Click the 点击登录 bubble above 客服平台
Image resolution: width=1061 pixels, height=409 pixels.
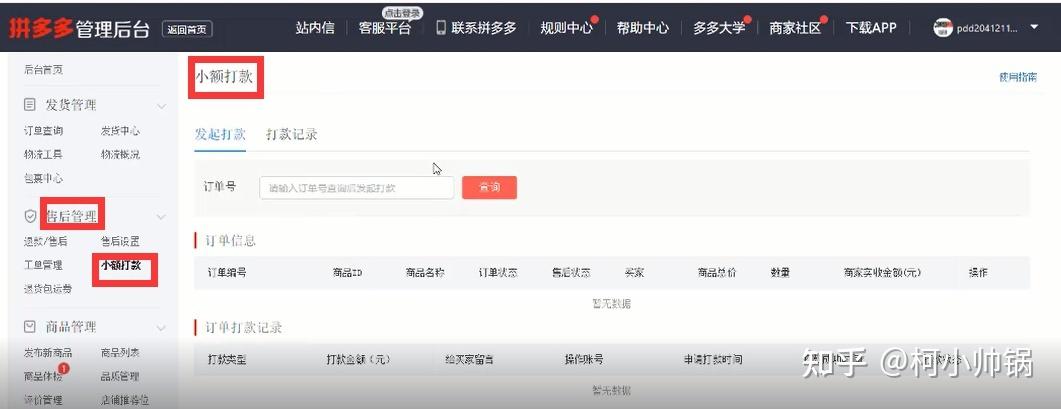coord(402,13)
